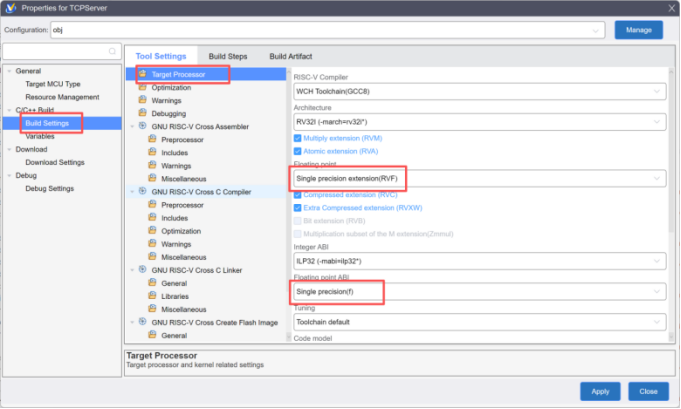Click the Assembler Miscellaneous folder icon
Viewport: 681px width, 409px height.
pyautogui.click(x=152, y=178)
